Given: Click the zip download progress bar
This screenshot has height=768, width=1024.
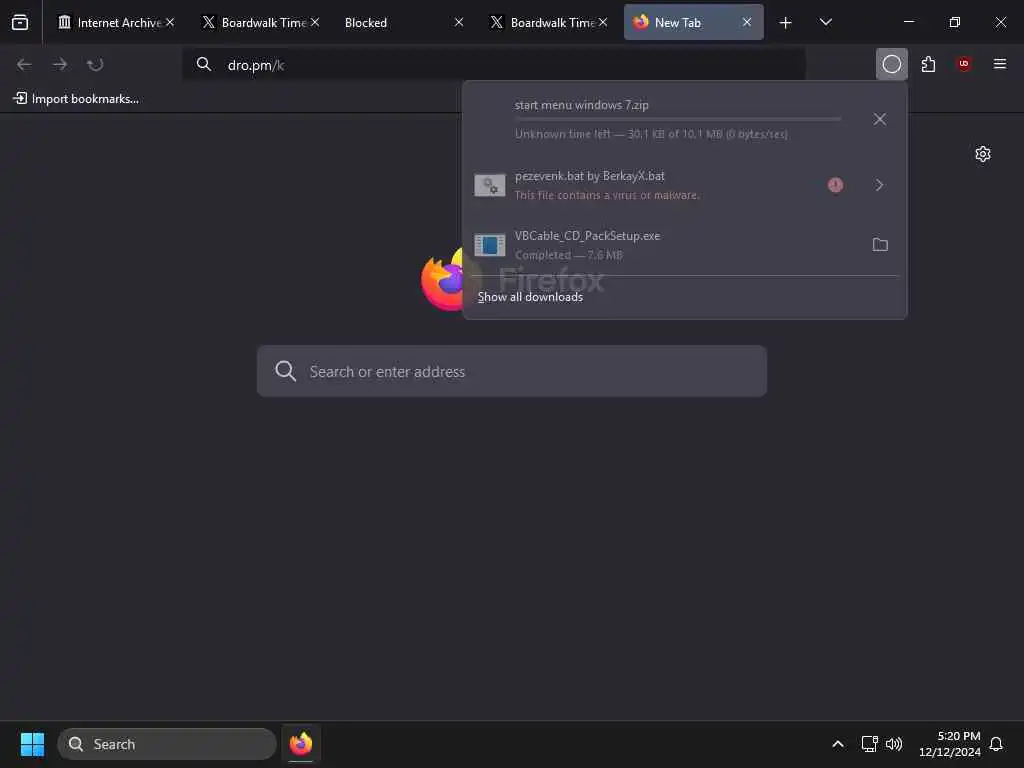Looking at the screenshot, I should pos(677,119).
